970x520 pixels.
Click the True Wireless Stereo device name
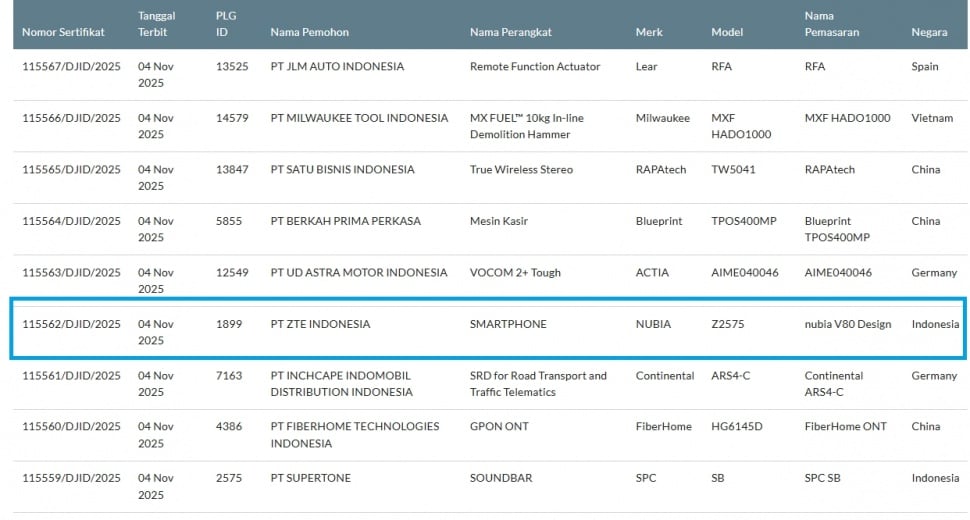pos(521,170)
